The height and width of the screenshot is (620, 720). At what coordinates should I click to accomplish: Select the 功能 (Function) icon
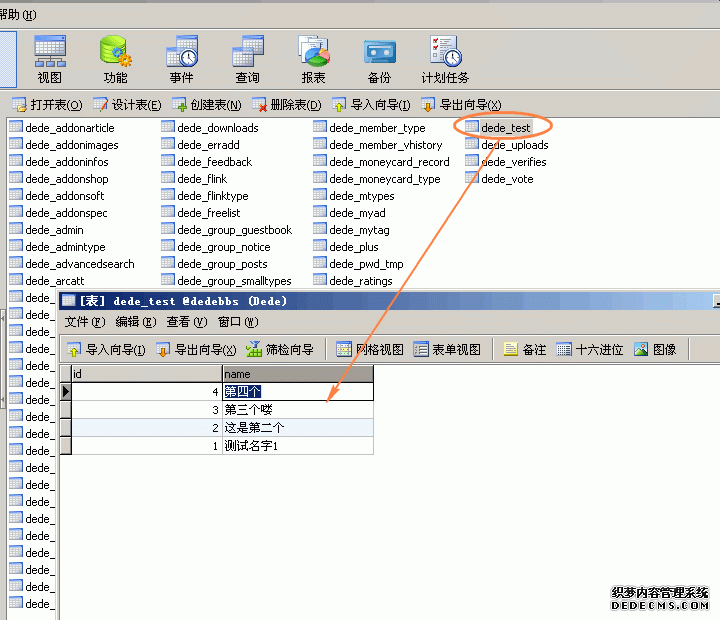click(116, 59)
